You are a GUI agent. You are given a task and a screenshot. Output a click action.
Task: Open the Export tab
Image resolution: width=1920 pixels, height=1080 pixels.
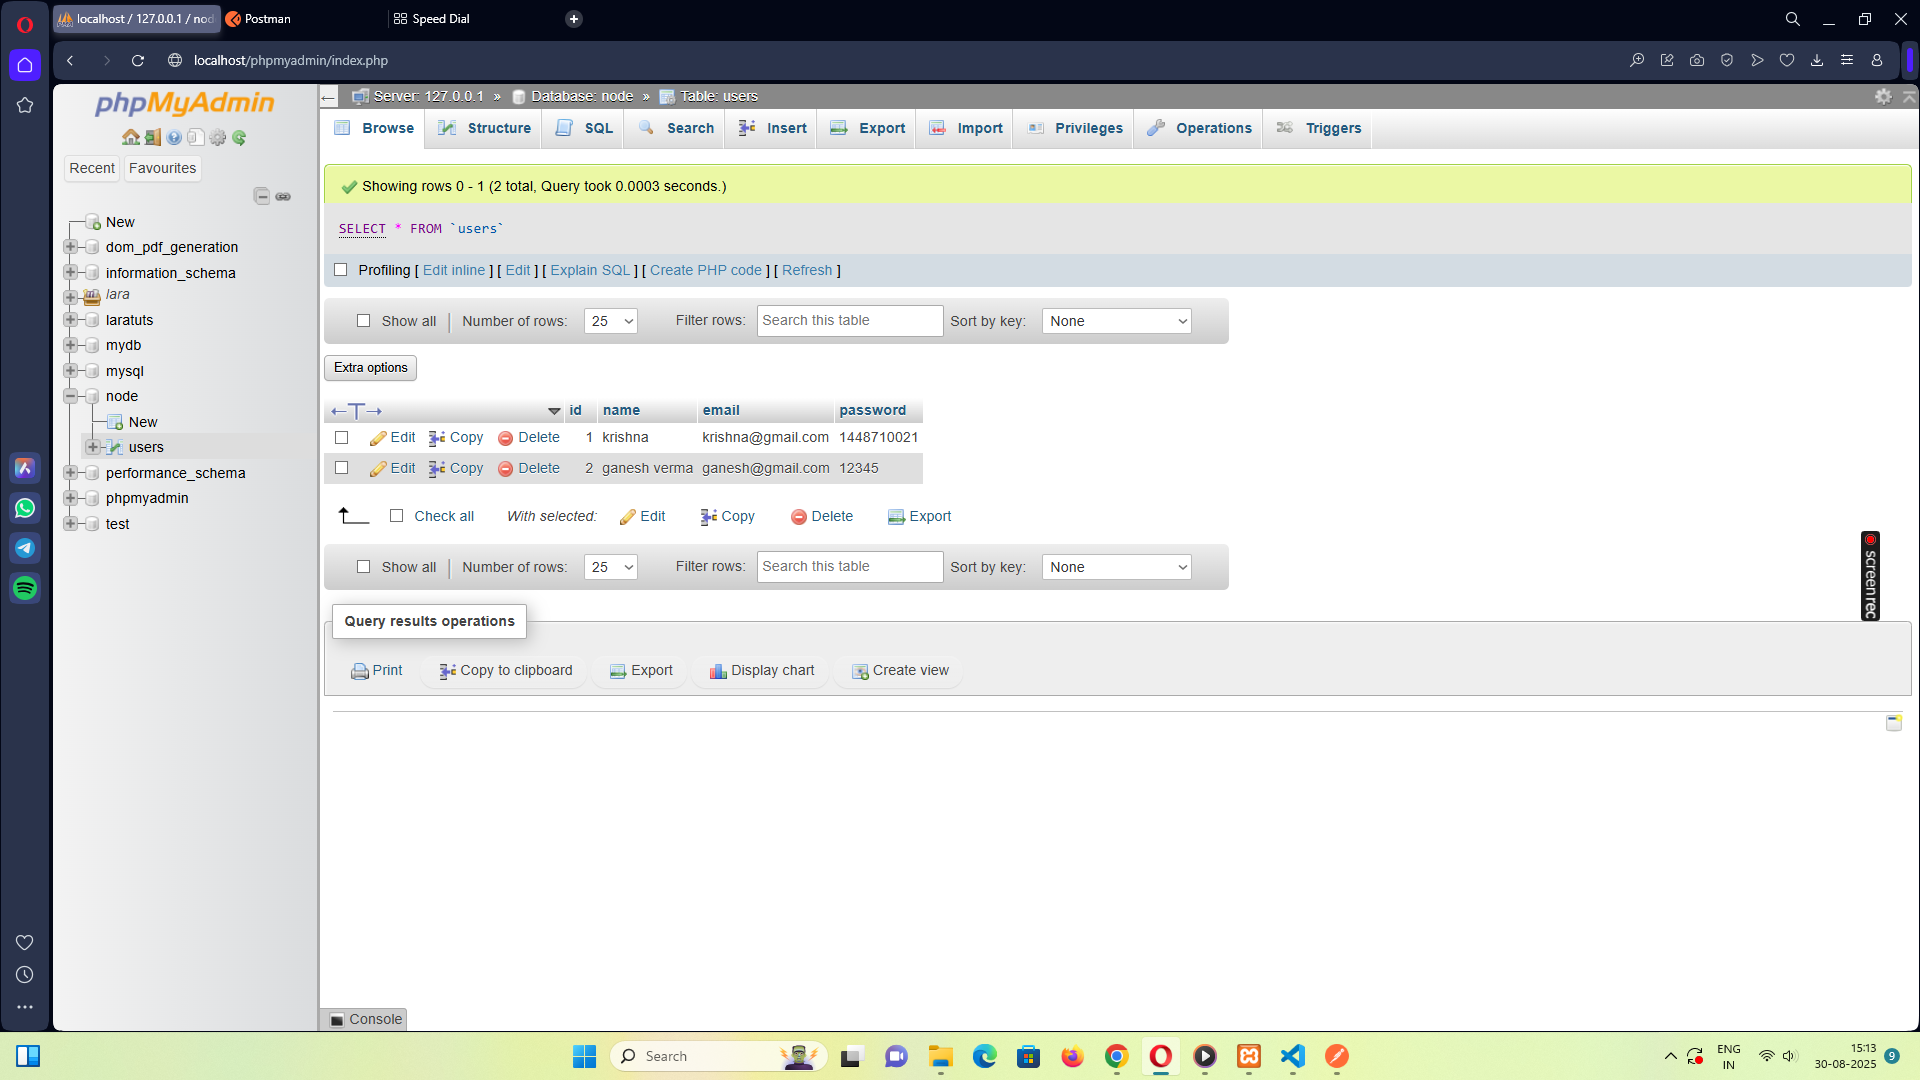pyautogui.click(x=868, y=128)
